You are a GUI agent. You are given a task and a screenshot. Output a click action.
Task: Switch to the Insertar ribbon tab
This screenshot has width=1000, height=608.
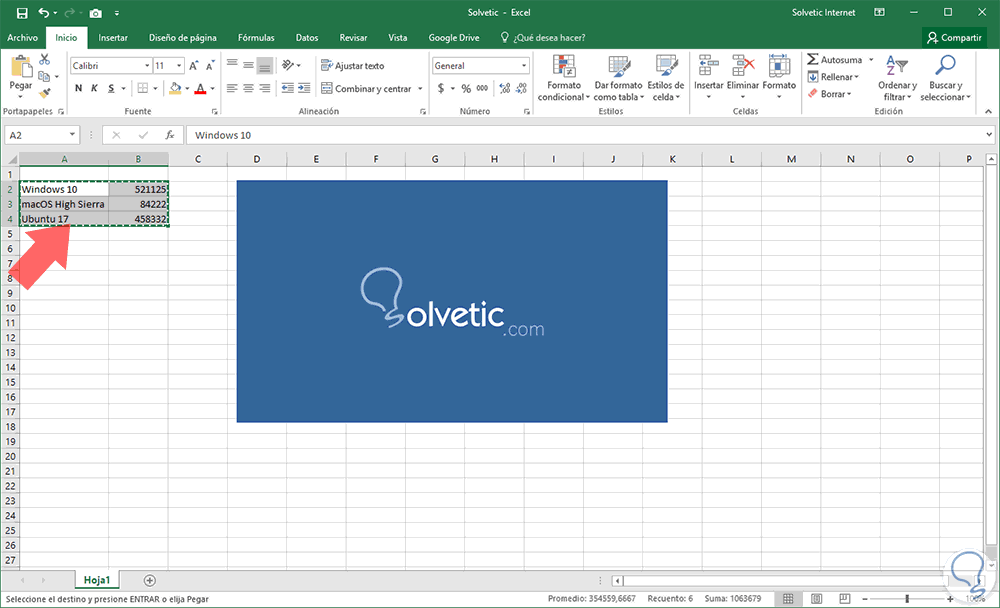113,38
